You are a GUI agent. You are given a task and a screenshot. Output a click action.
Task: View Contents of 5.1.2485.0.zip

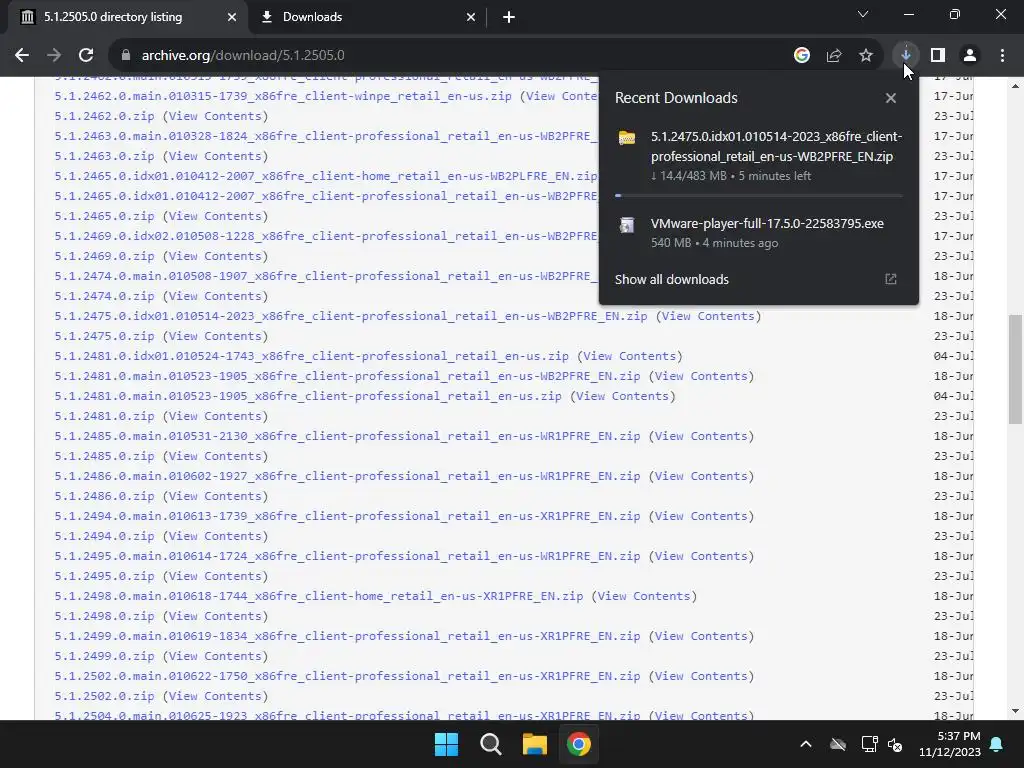(216, 456)
